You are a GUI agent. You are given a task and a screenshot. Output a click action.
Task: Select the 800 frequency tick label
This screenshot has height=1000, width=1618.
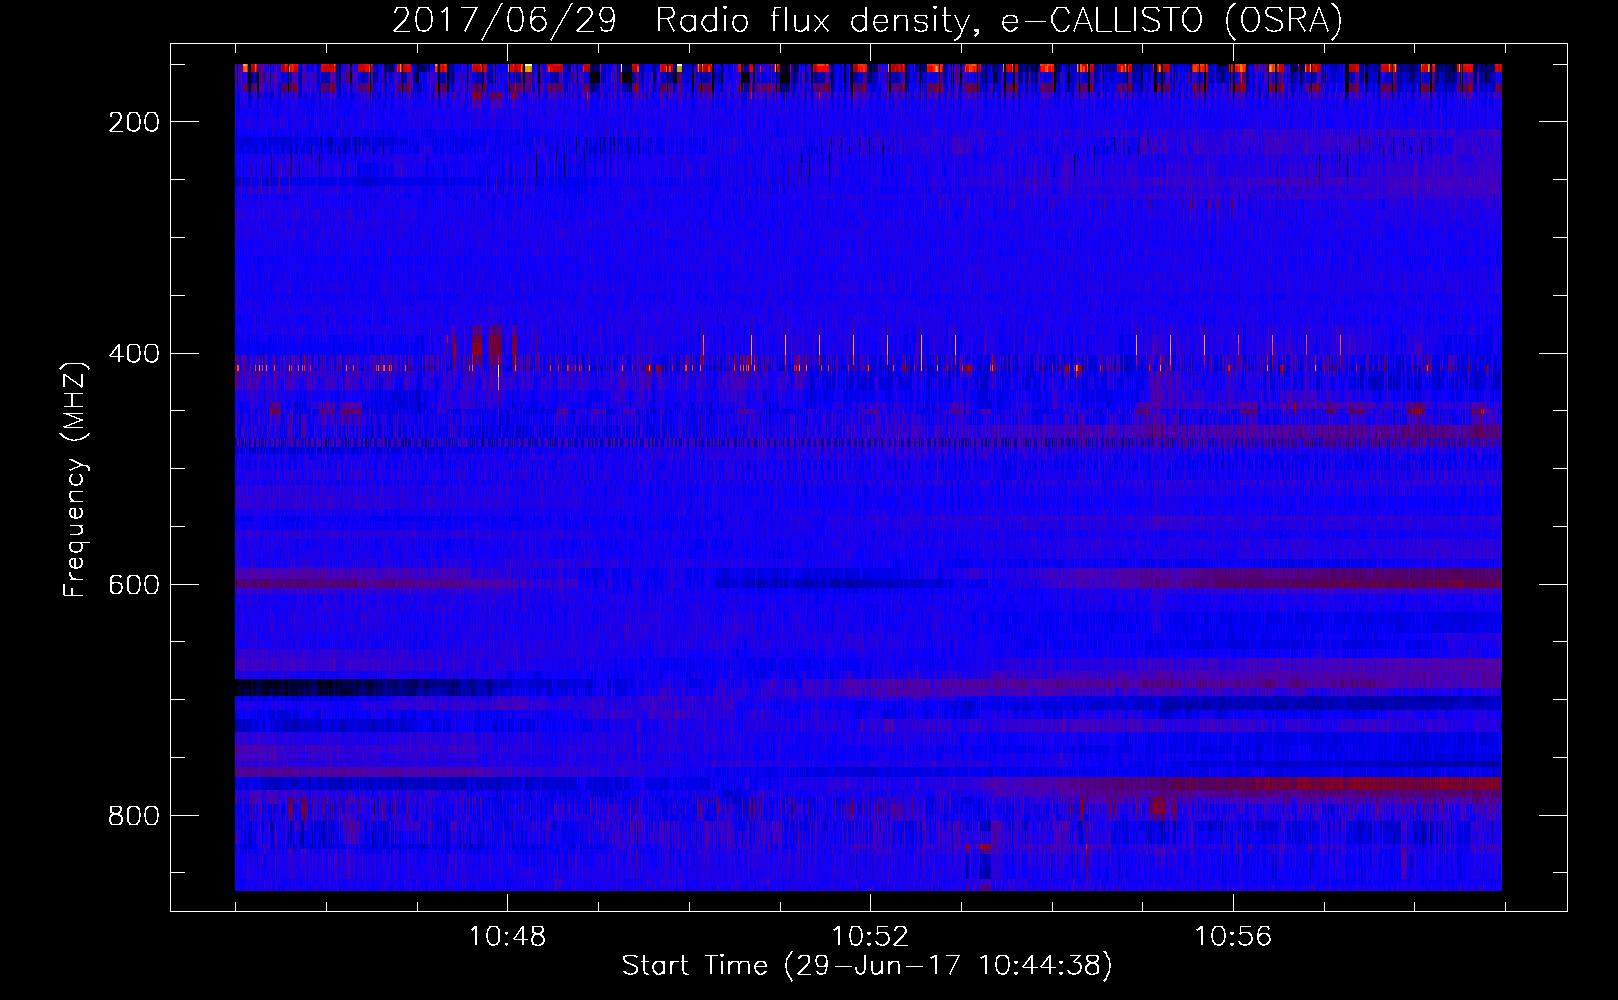point(133,816)
